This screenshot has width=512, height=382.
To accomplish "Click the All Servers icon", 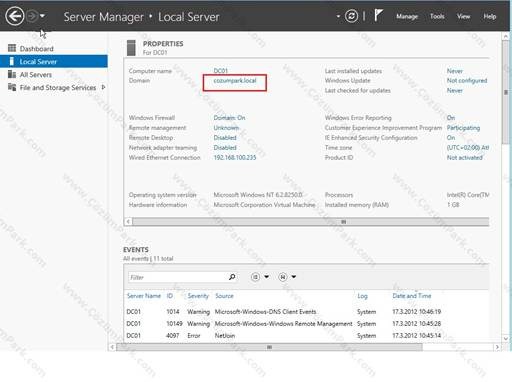I will click(x=12, y=74).
